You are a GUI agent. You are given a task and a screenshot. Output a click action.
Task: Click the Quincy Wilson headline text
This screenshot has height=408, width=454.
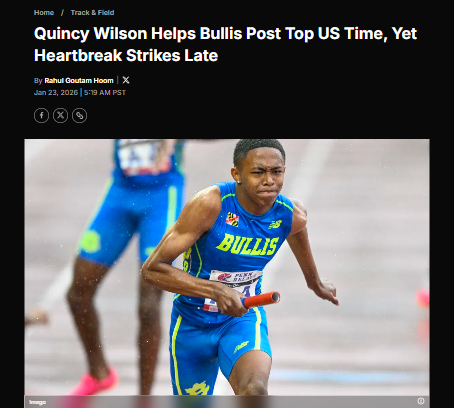(225, 44)
